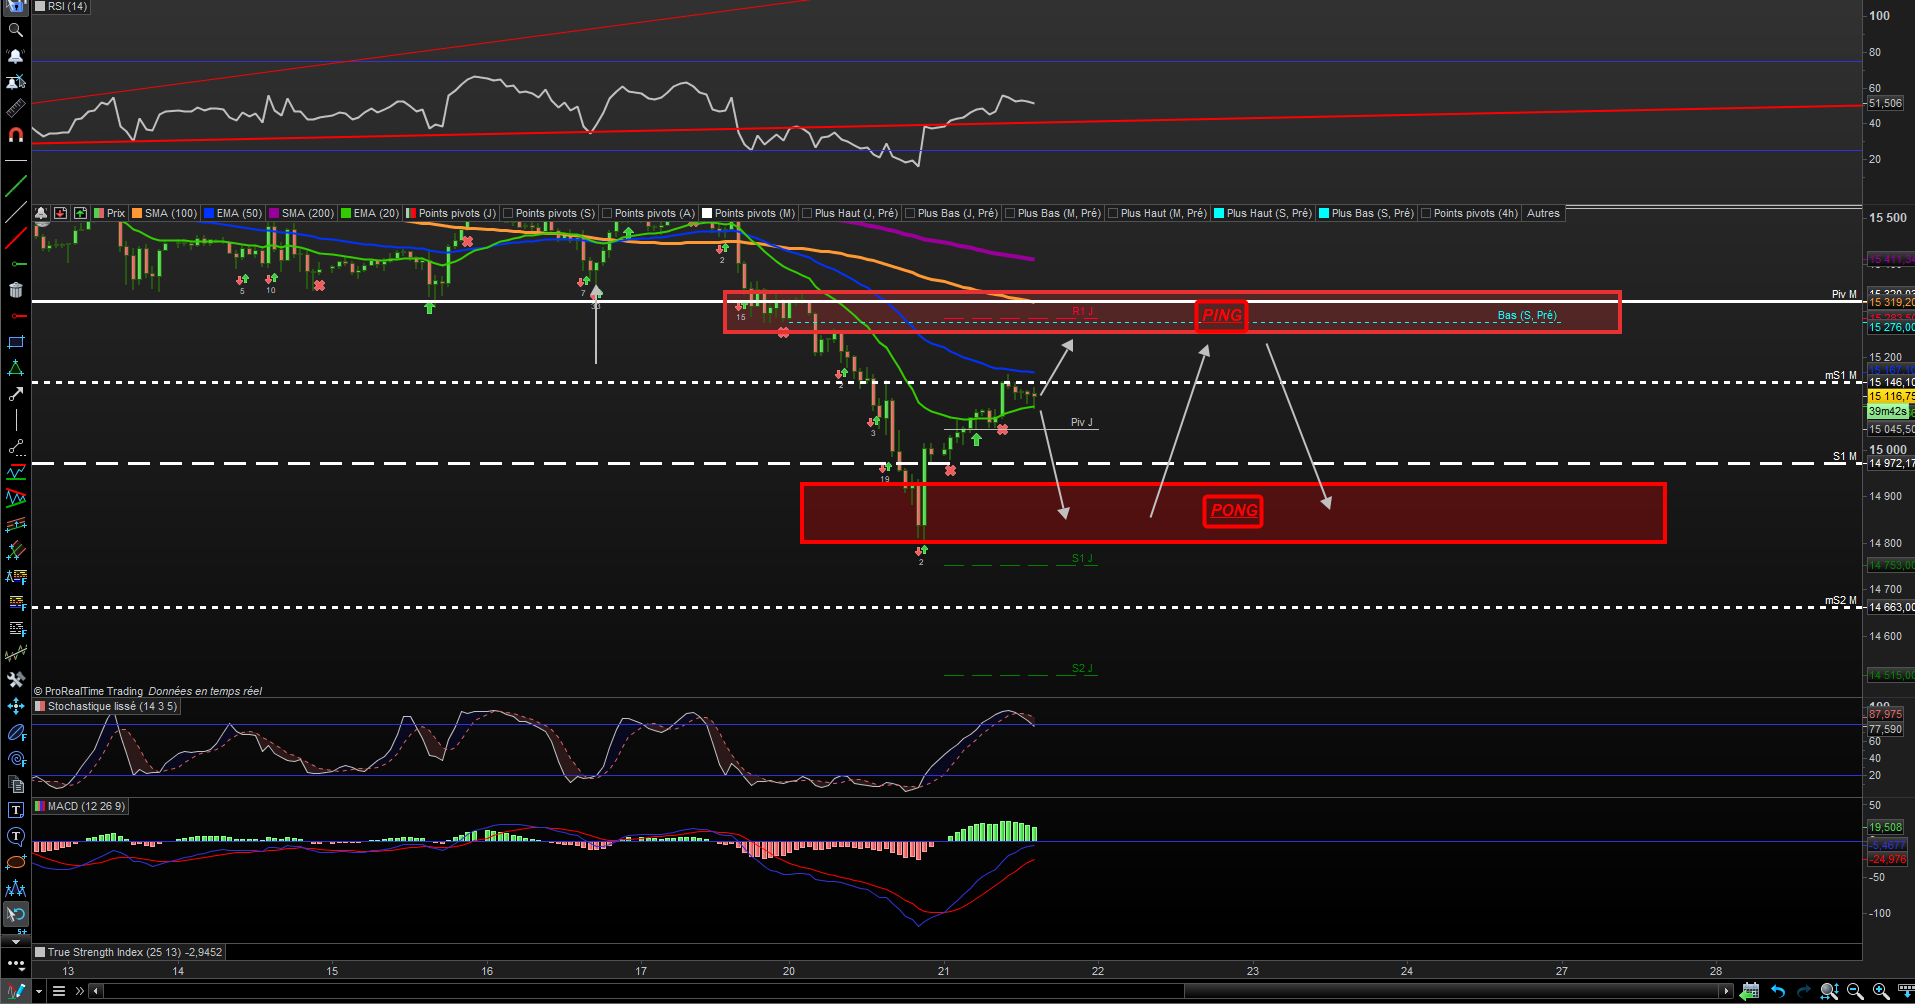Select the magnifier zoom tool in left toolbar
This screenshot has height=1004, width=1915.
coord(15,30)
